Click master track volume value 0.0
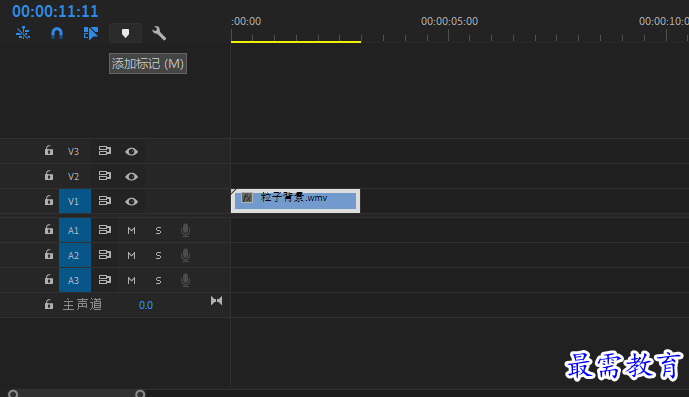The height and width of the screenshot is (397, 689). click(145, 305)
